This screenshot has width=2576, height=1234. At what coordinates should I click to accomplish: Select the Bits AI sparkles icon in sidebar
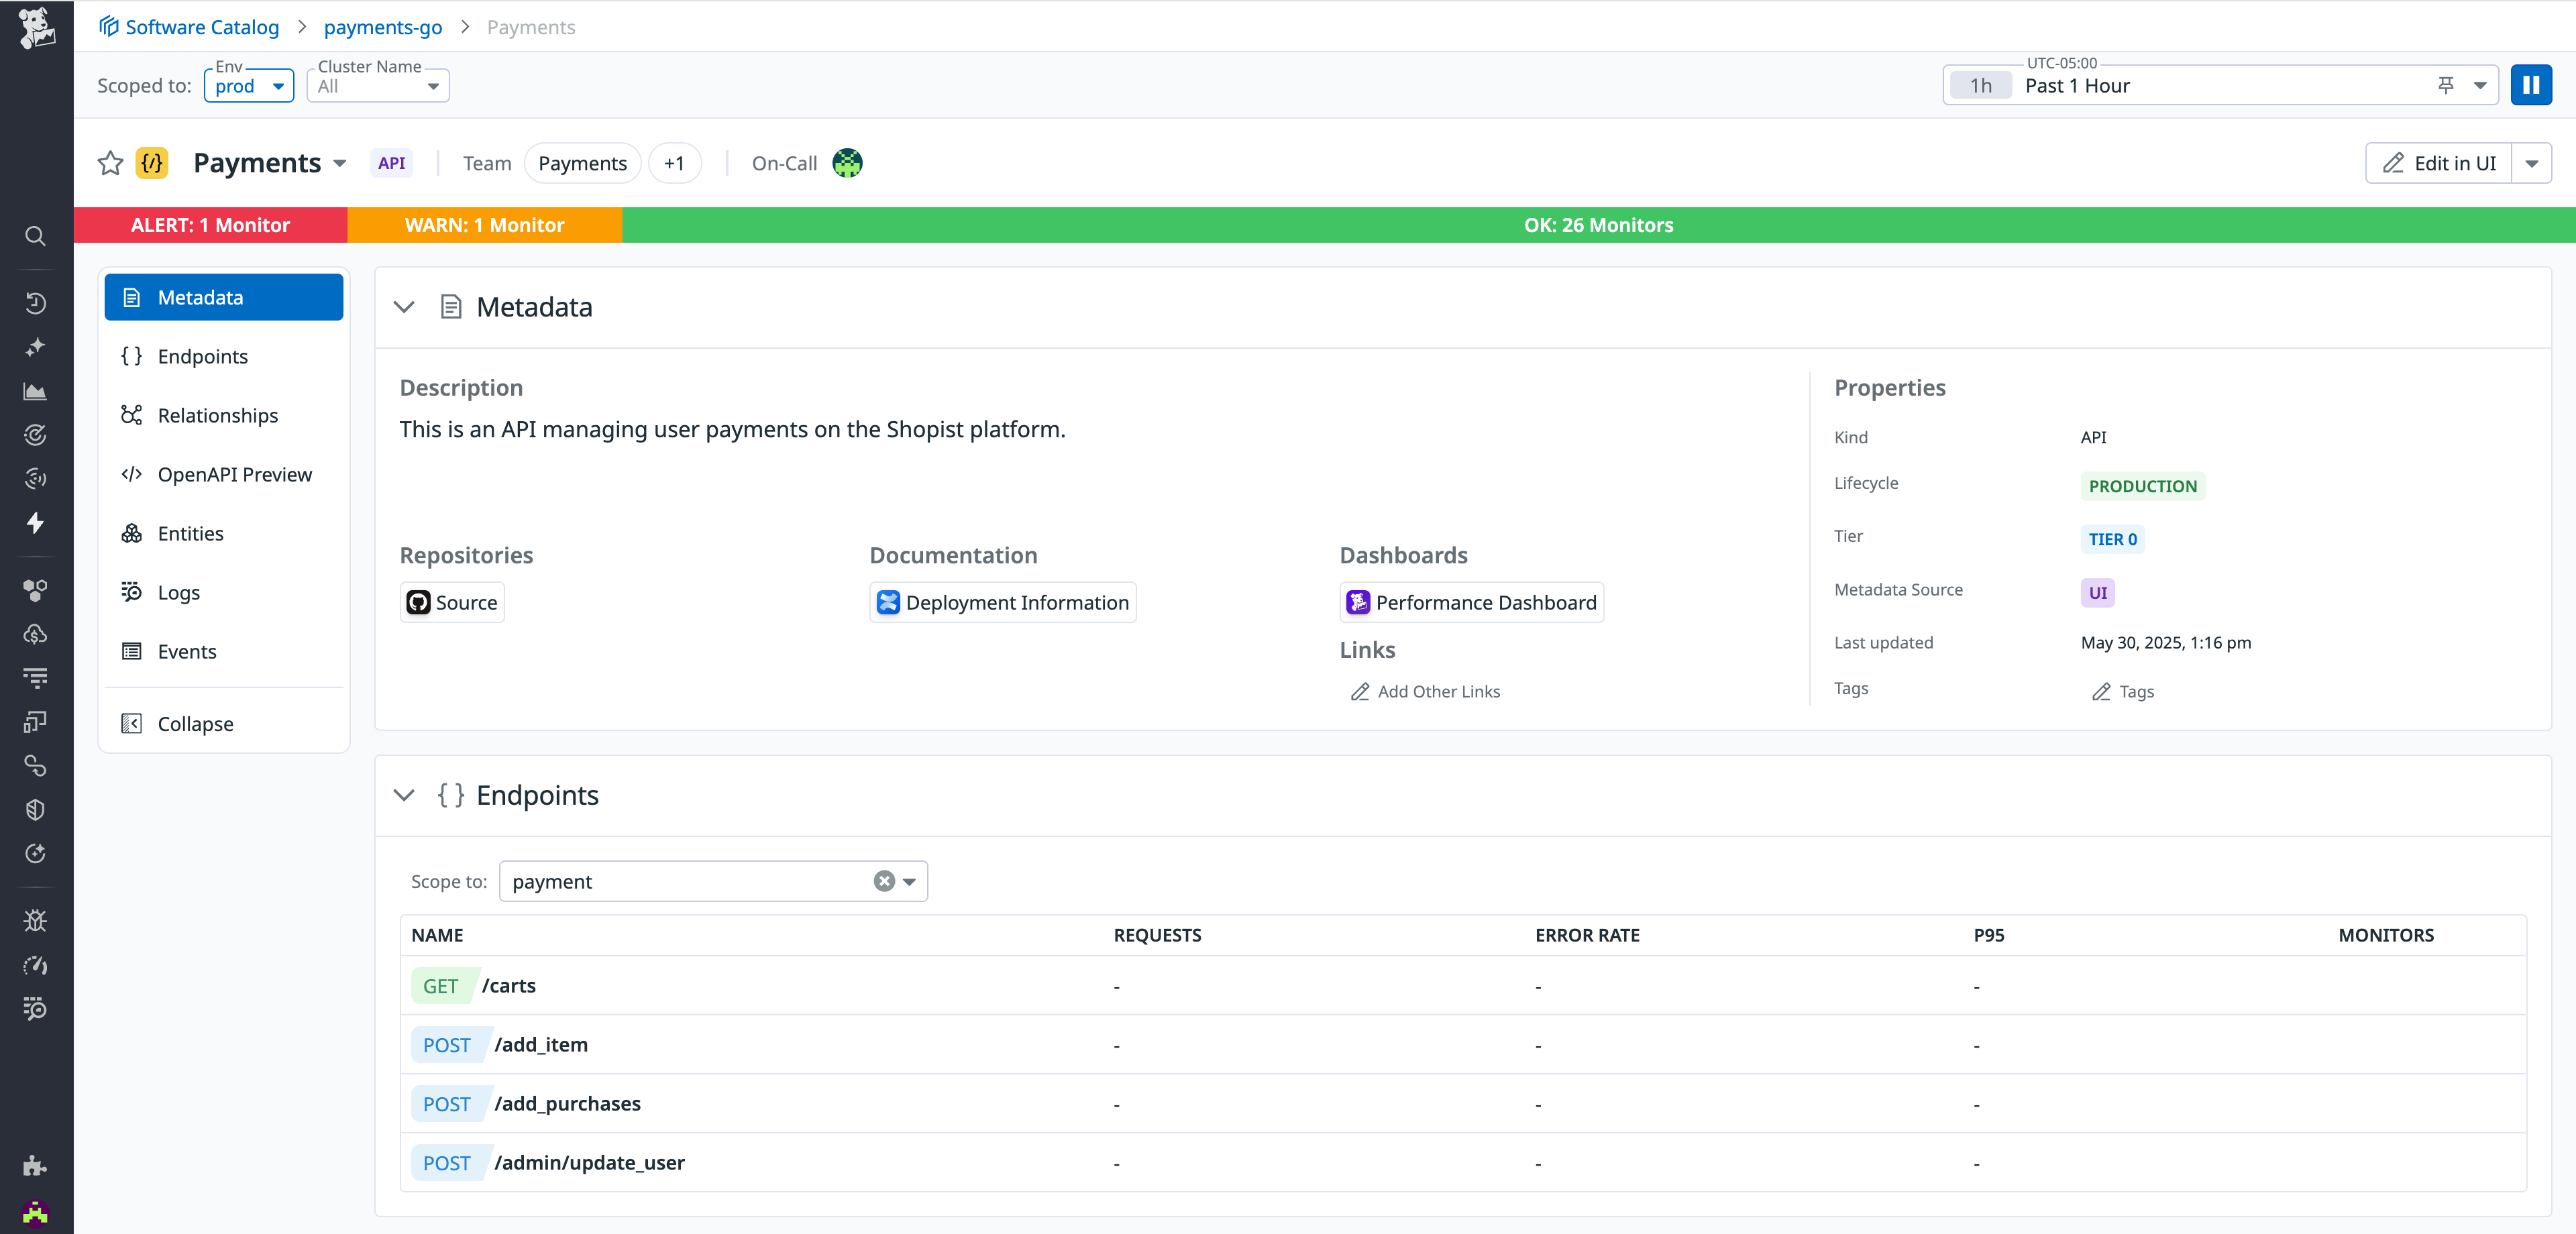(35, 347)
